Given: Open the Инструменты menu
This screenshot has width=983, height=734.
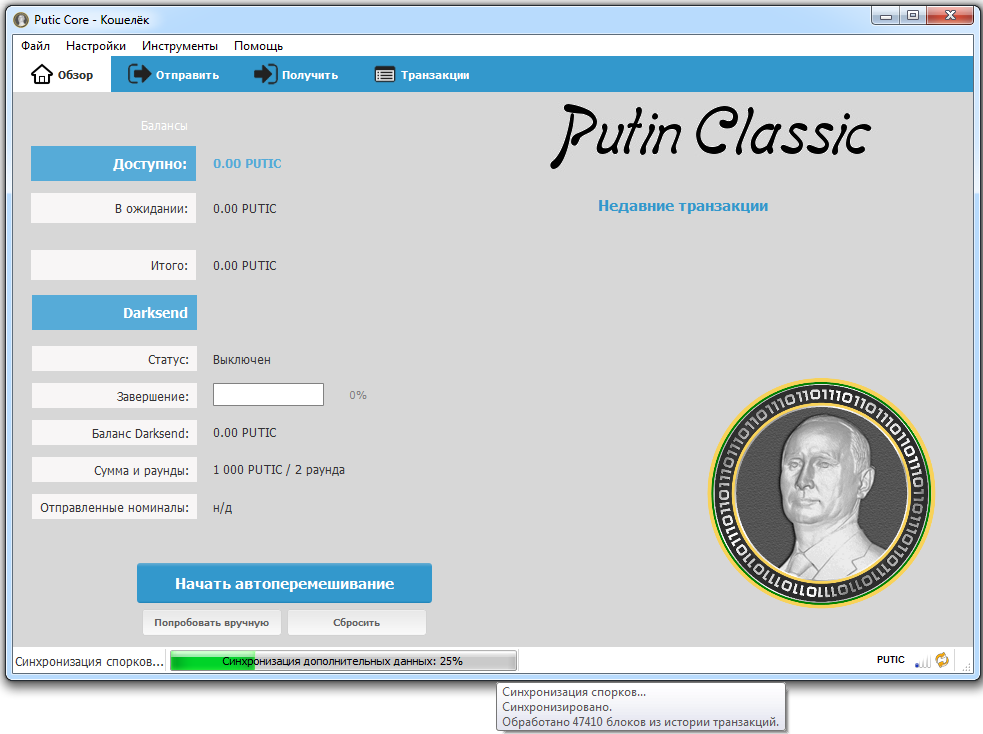Looking at the screenshot, I should [180, 46].
